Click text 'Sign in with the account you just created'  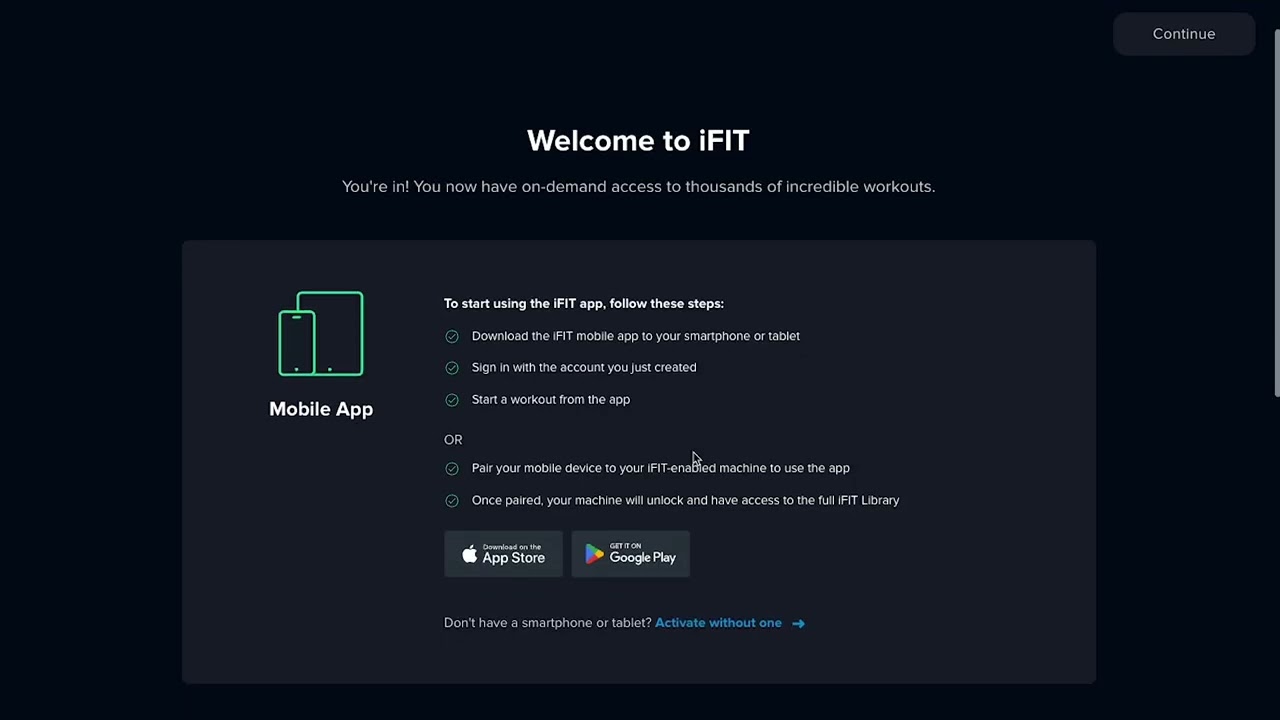pos(584,367)
